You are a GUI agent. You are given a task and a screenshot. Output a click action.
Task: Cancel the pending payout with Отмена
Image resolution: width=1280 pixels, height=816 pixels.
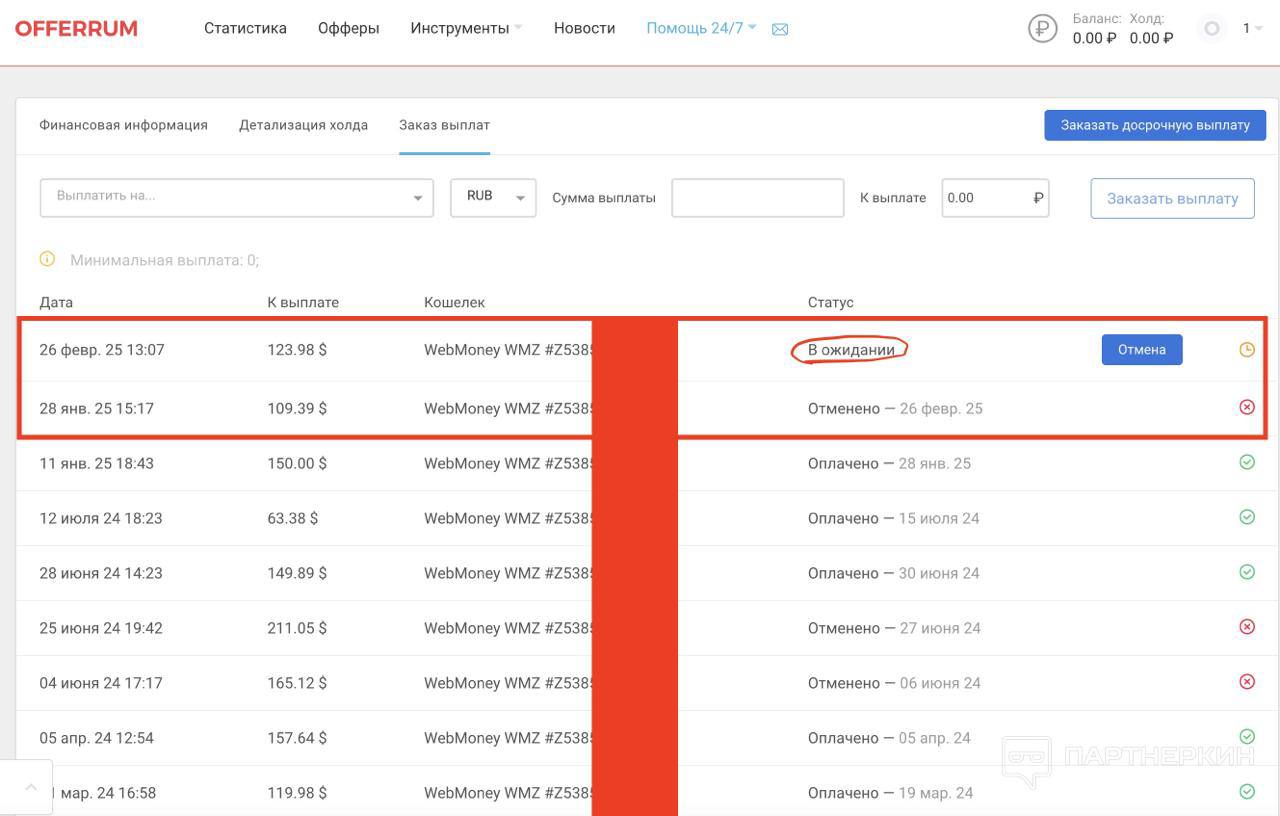pyautogui.click(x=1141, y=350)
